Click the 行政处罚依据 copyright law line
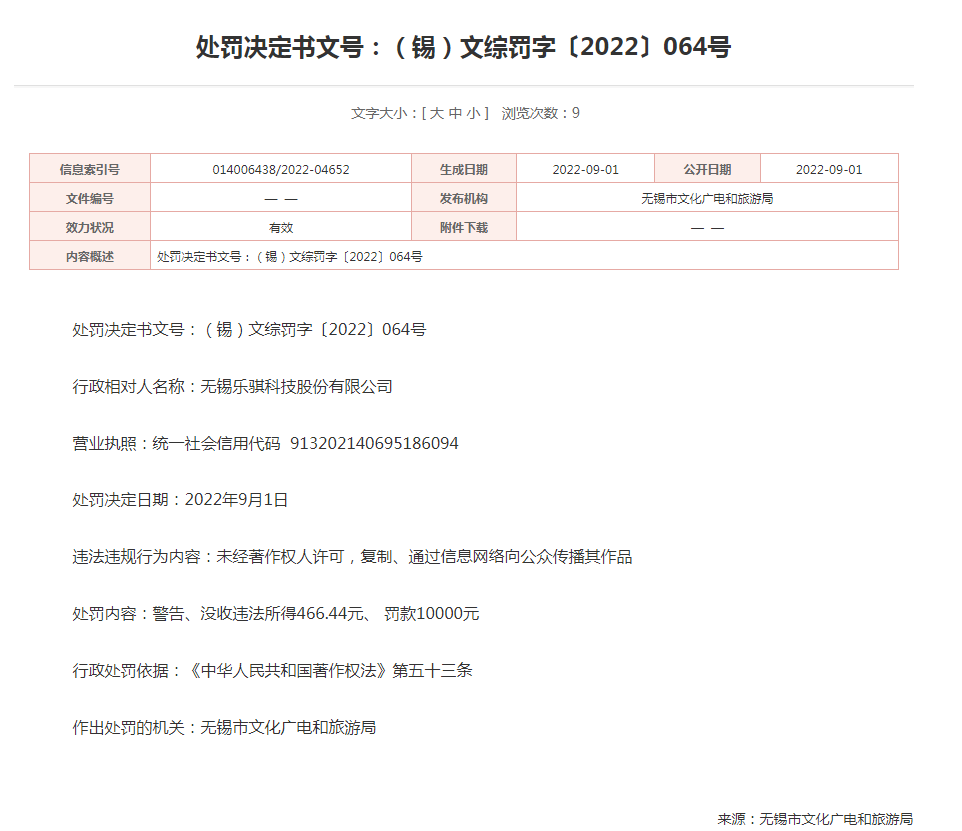This screenshot has width=962, height=831. tap(272, 671)
